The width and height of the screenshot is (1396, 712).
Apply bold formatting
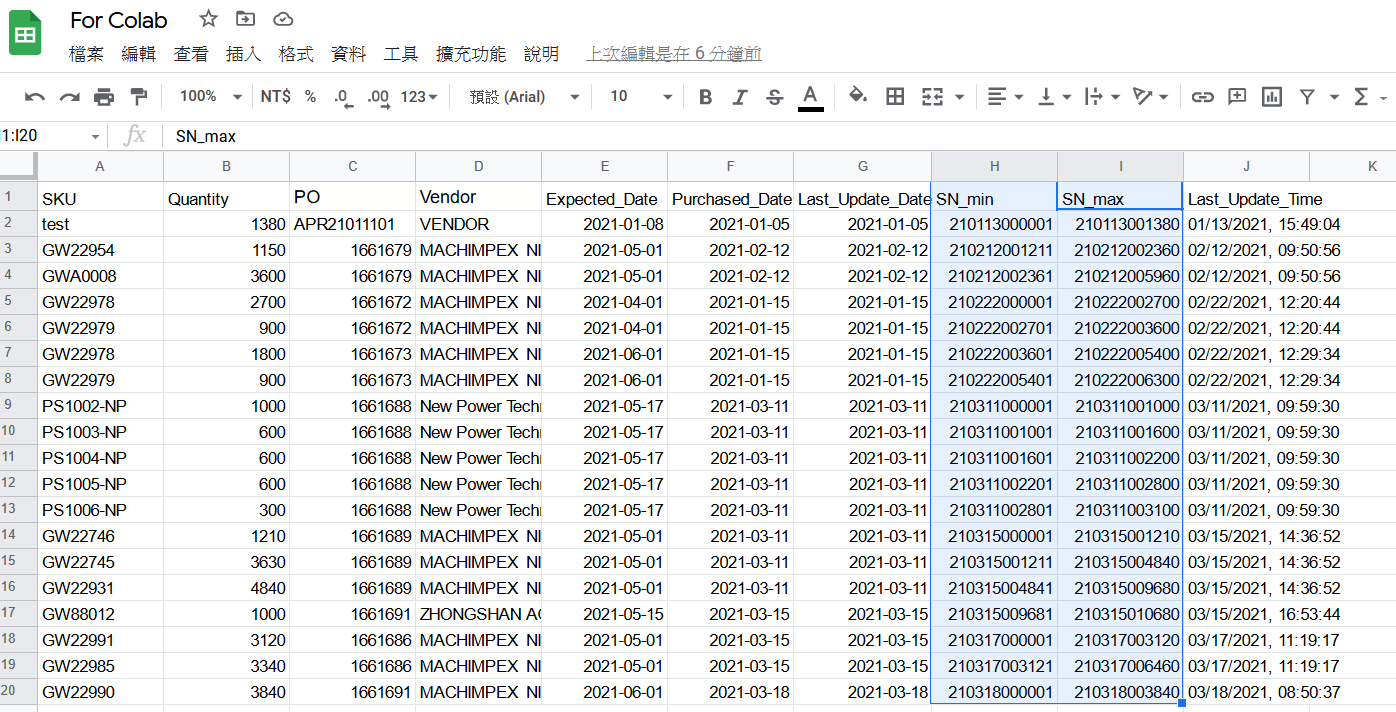click(x=705, y=96)
